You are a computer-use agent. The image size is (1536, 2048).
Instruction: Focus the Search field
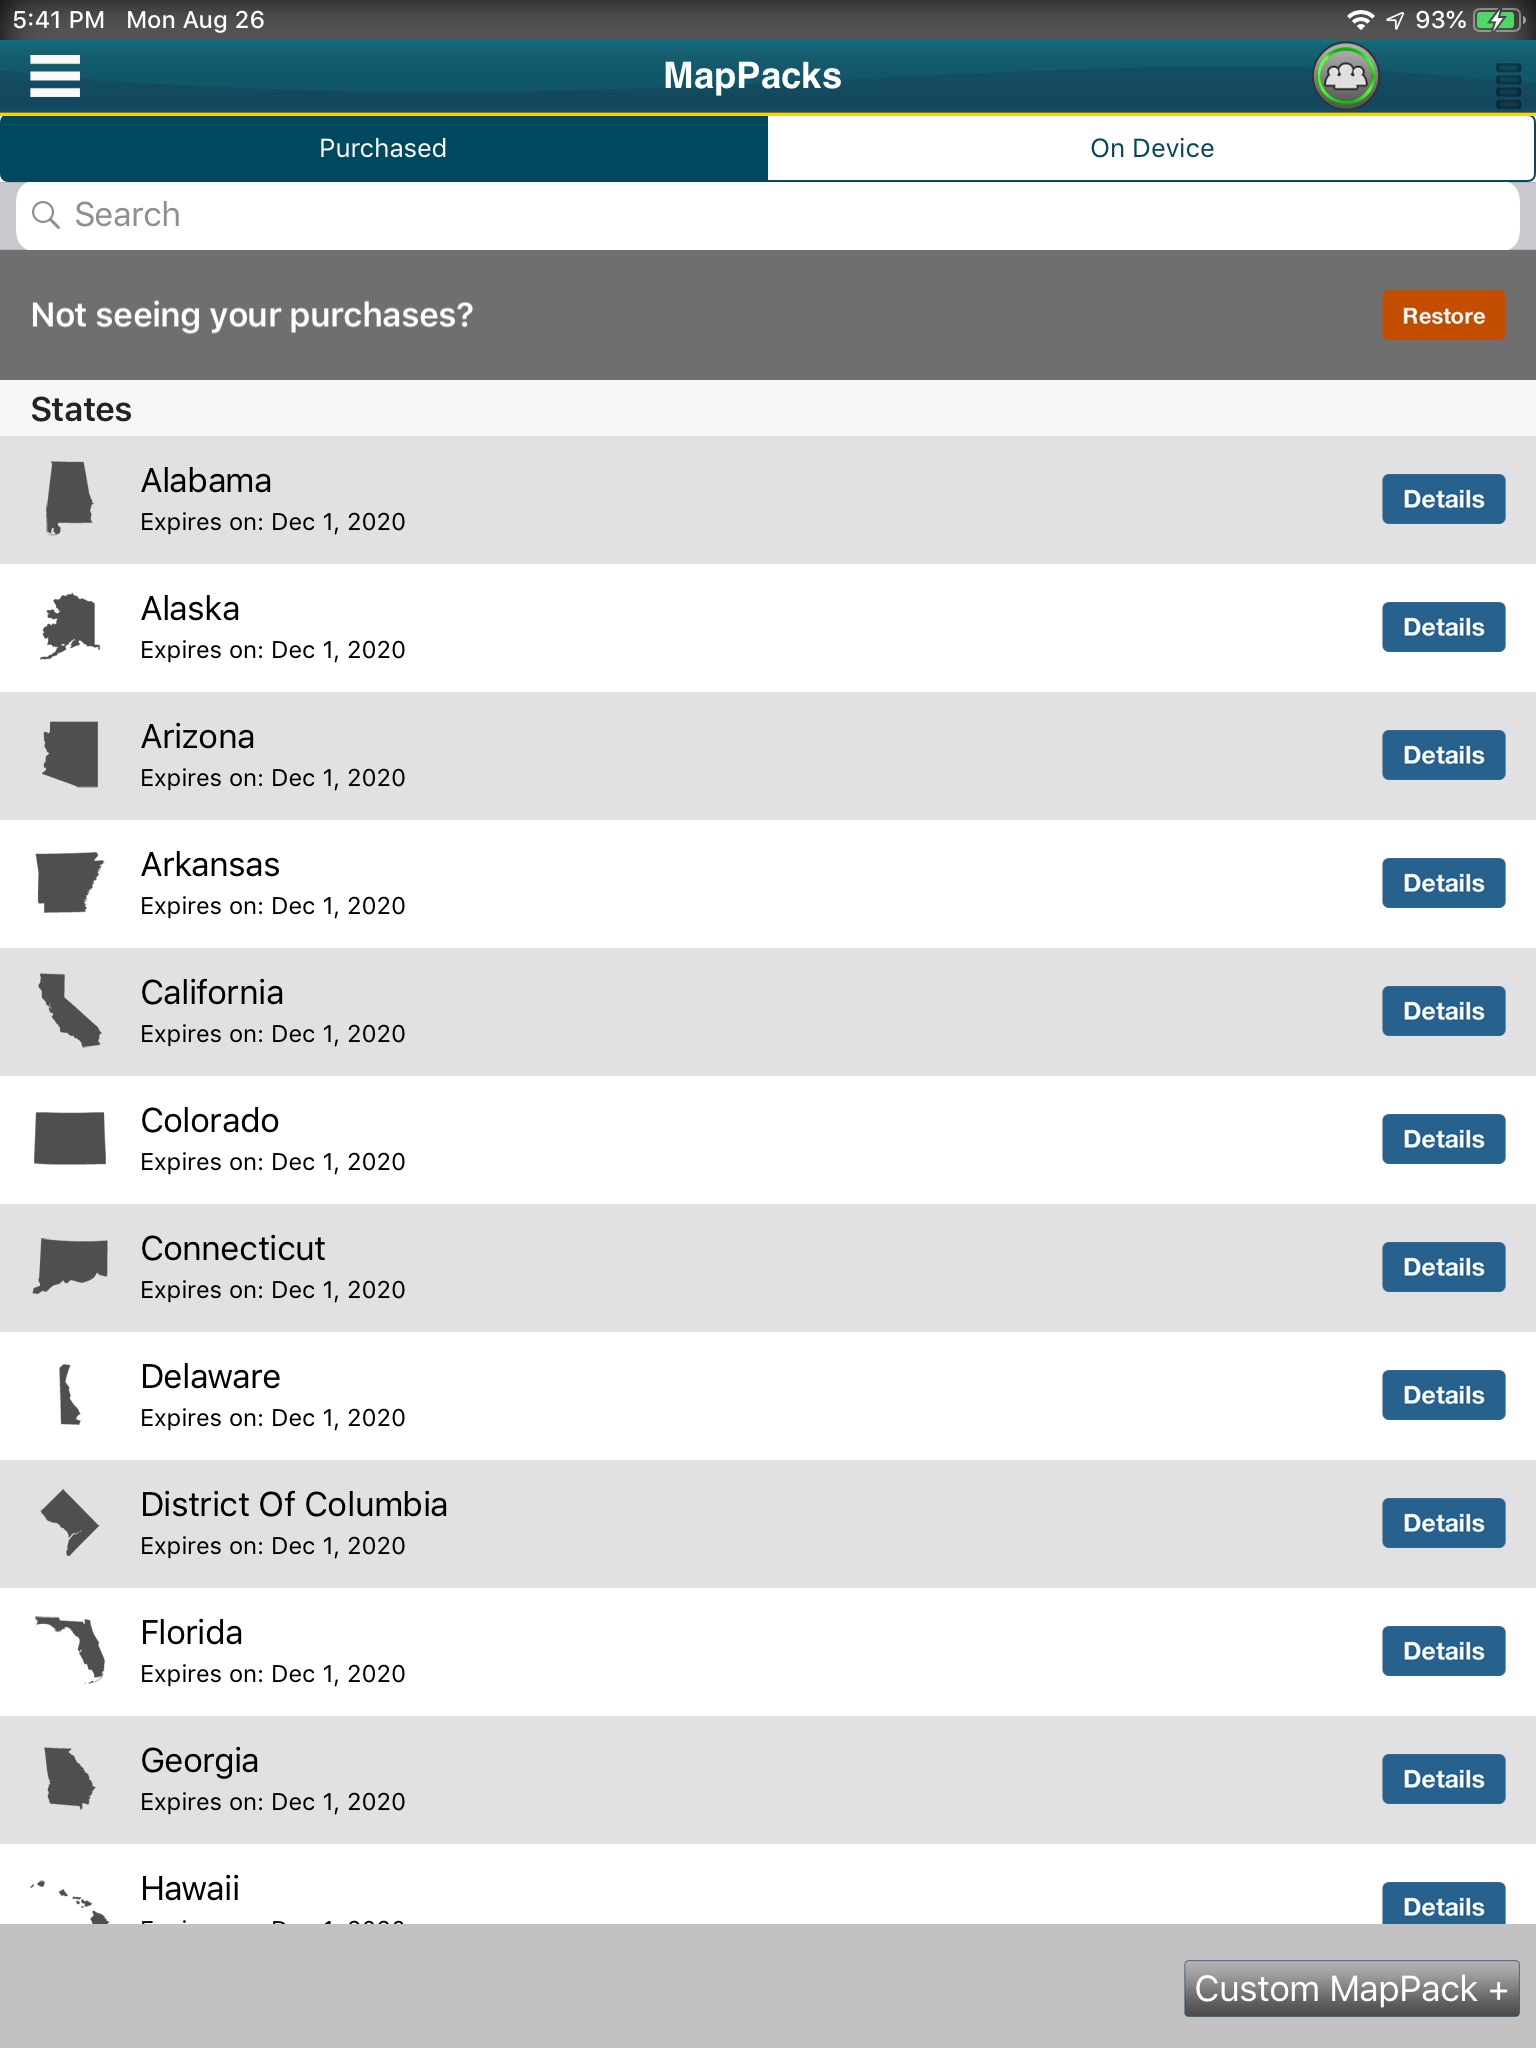pyautogui.click(x=768, y=215)
